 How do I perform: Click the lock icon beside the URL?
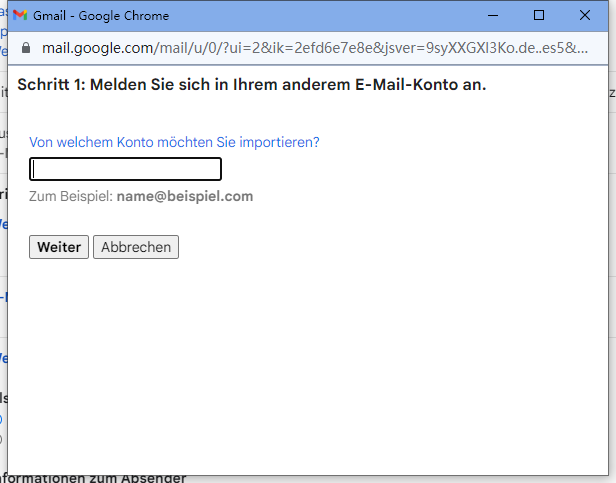[x=26, y=48]
